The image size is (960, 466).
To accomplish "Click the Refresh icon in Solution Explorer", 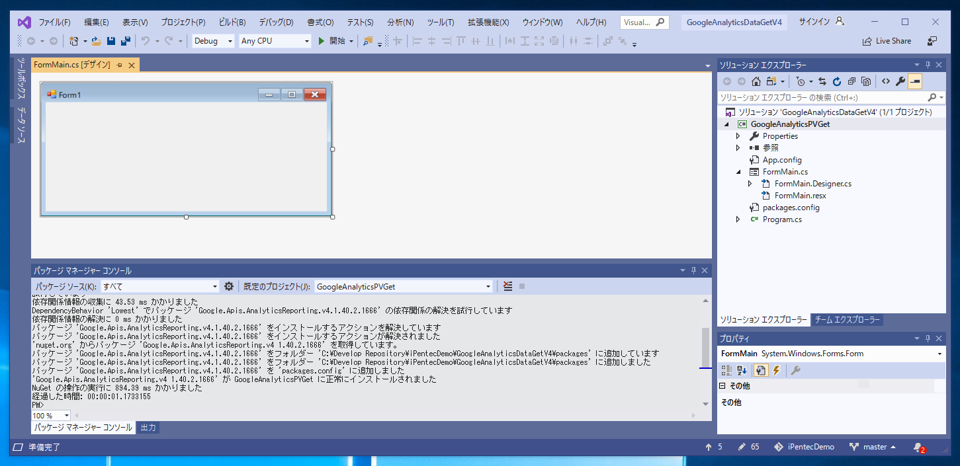I will click(836, 81).
